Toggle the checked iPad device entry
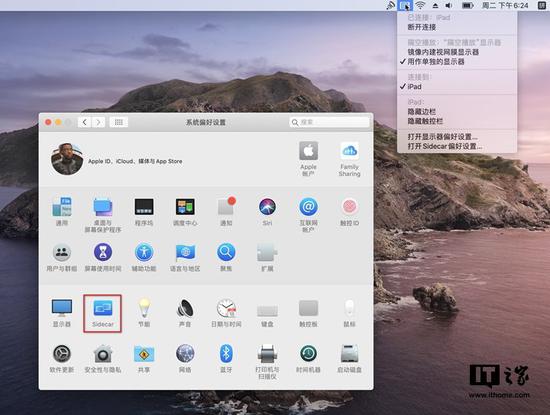 click(x=457, y=86)
